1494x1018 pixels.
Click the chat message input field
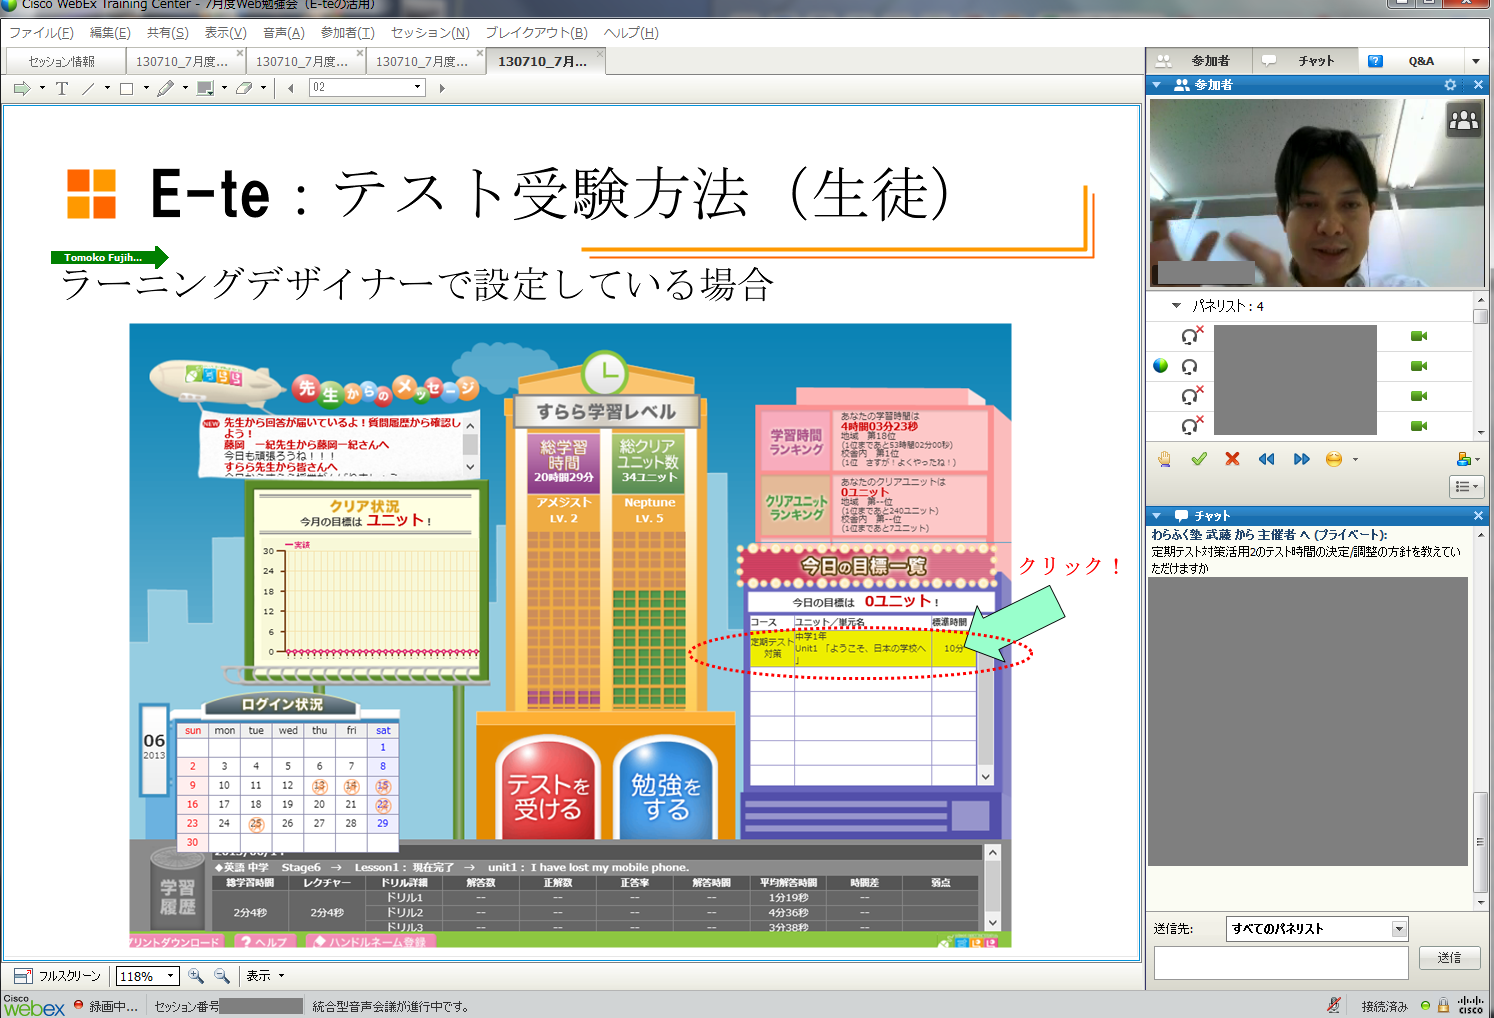coord(1281,963)
